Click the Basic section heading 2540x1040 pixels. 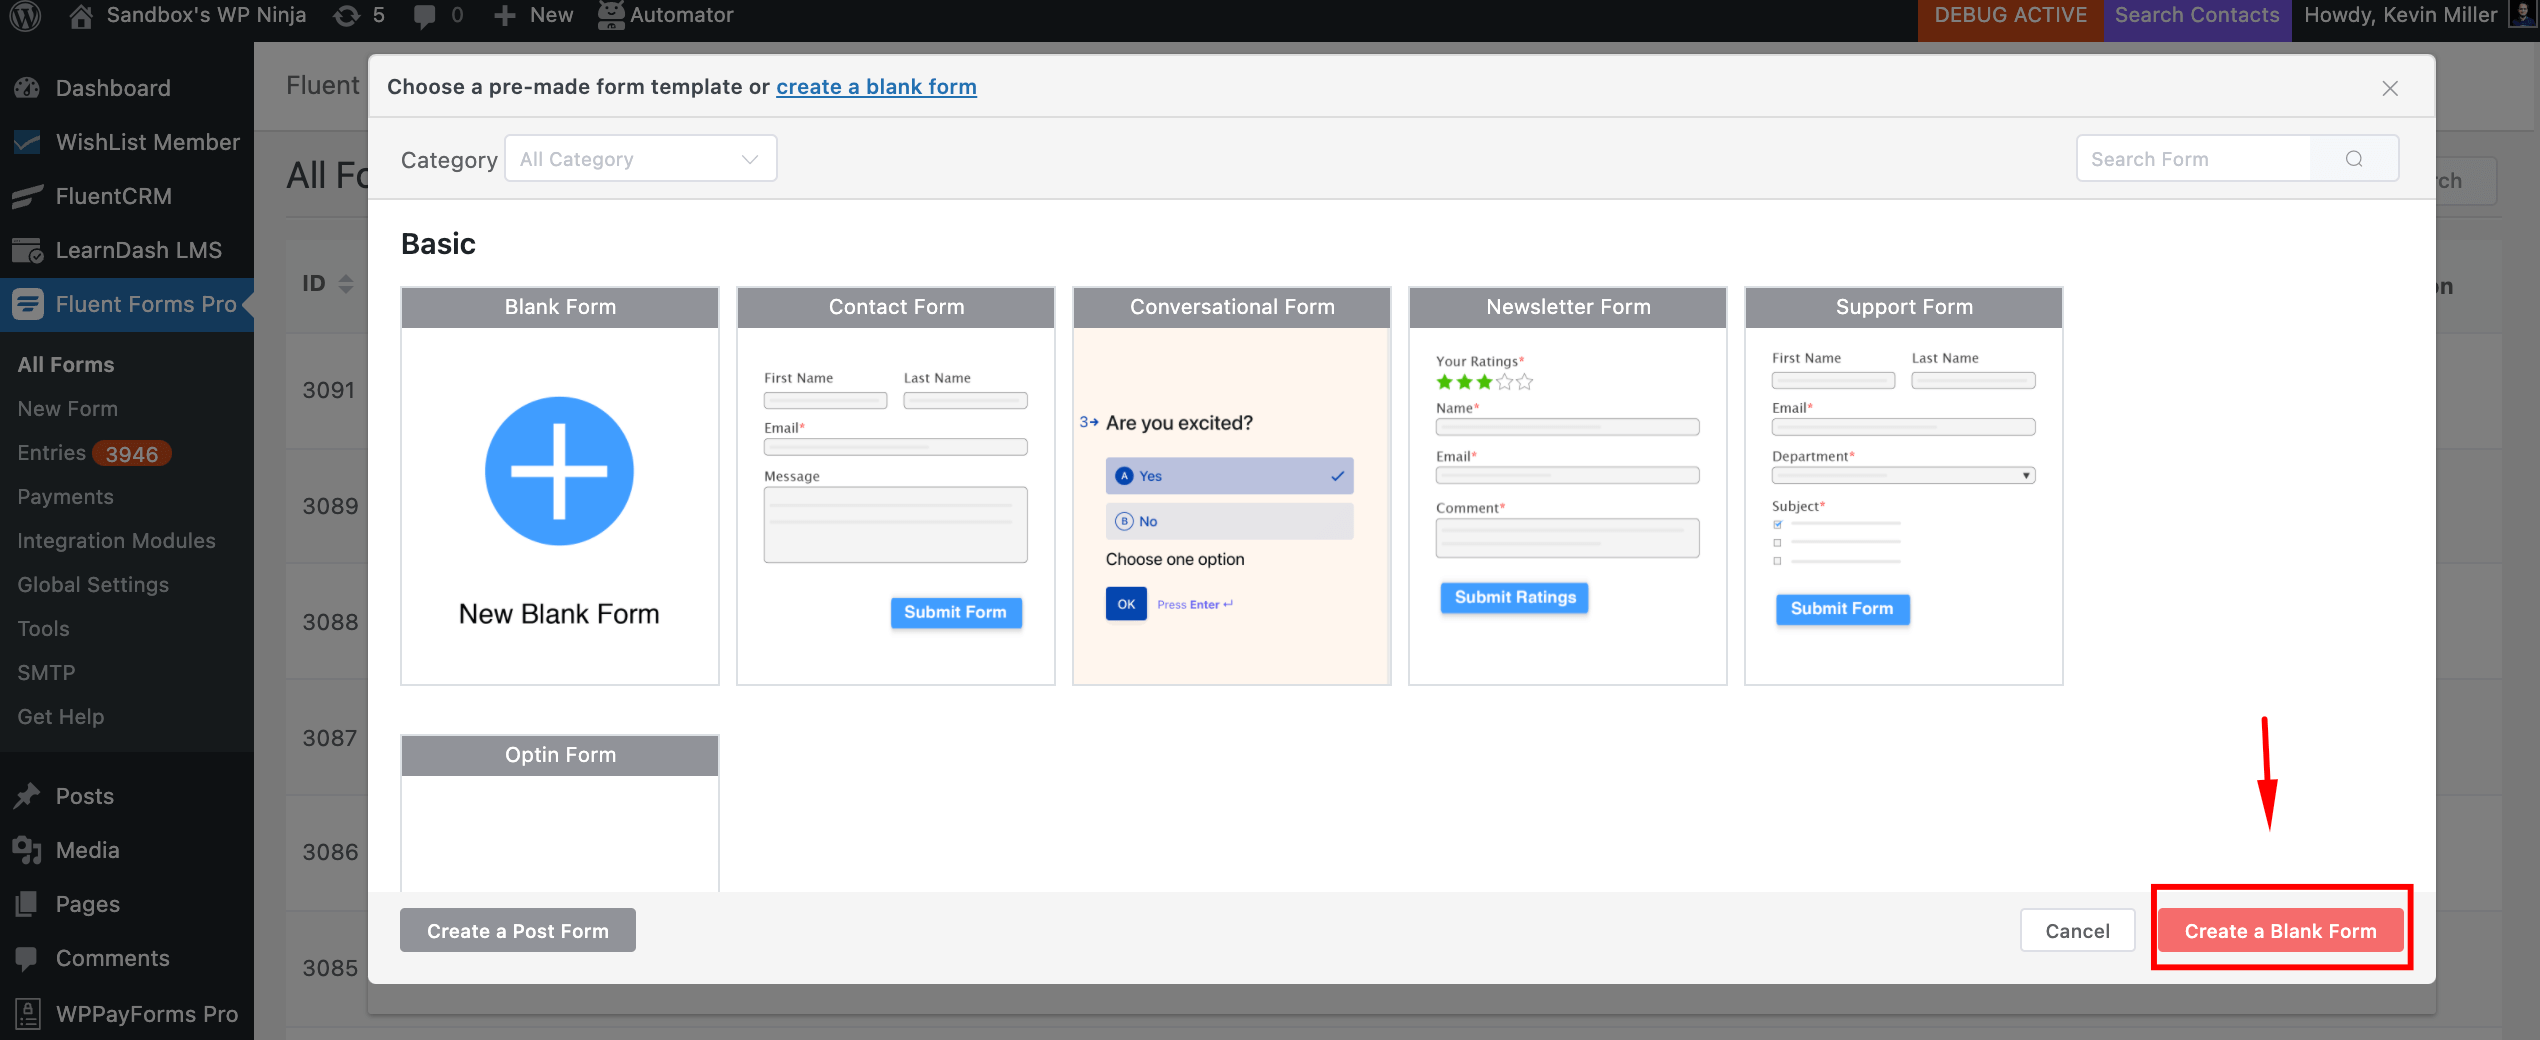(438, 244)
